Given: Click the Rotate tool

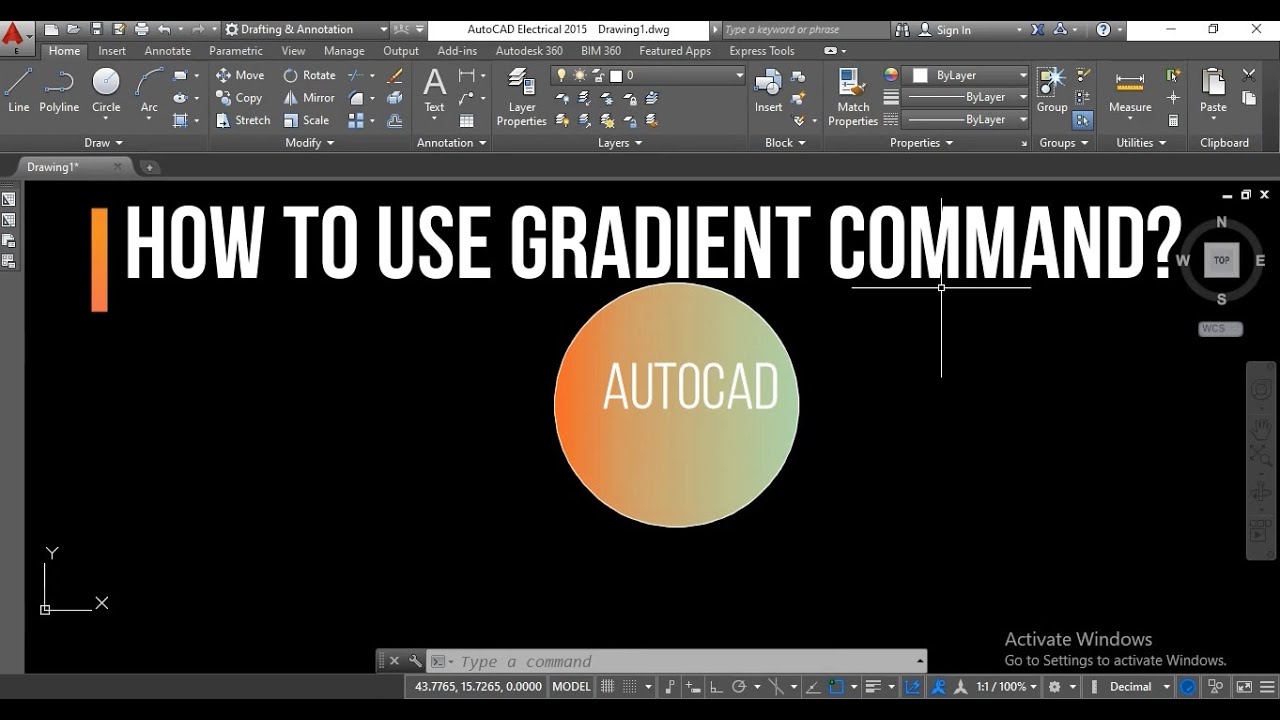Looking at the screenshot, I should coord(309,75).
